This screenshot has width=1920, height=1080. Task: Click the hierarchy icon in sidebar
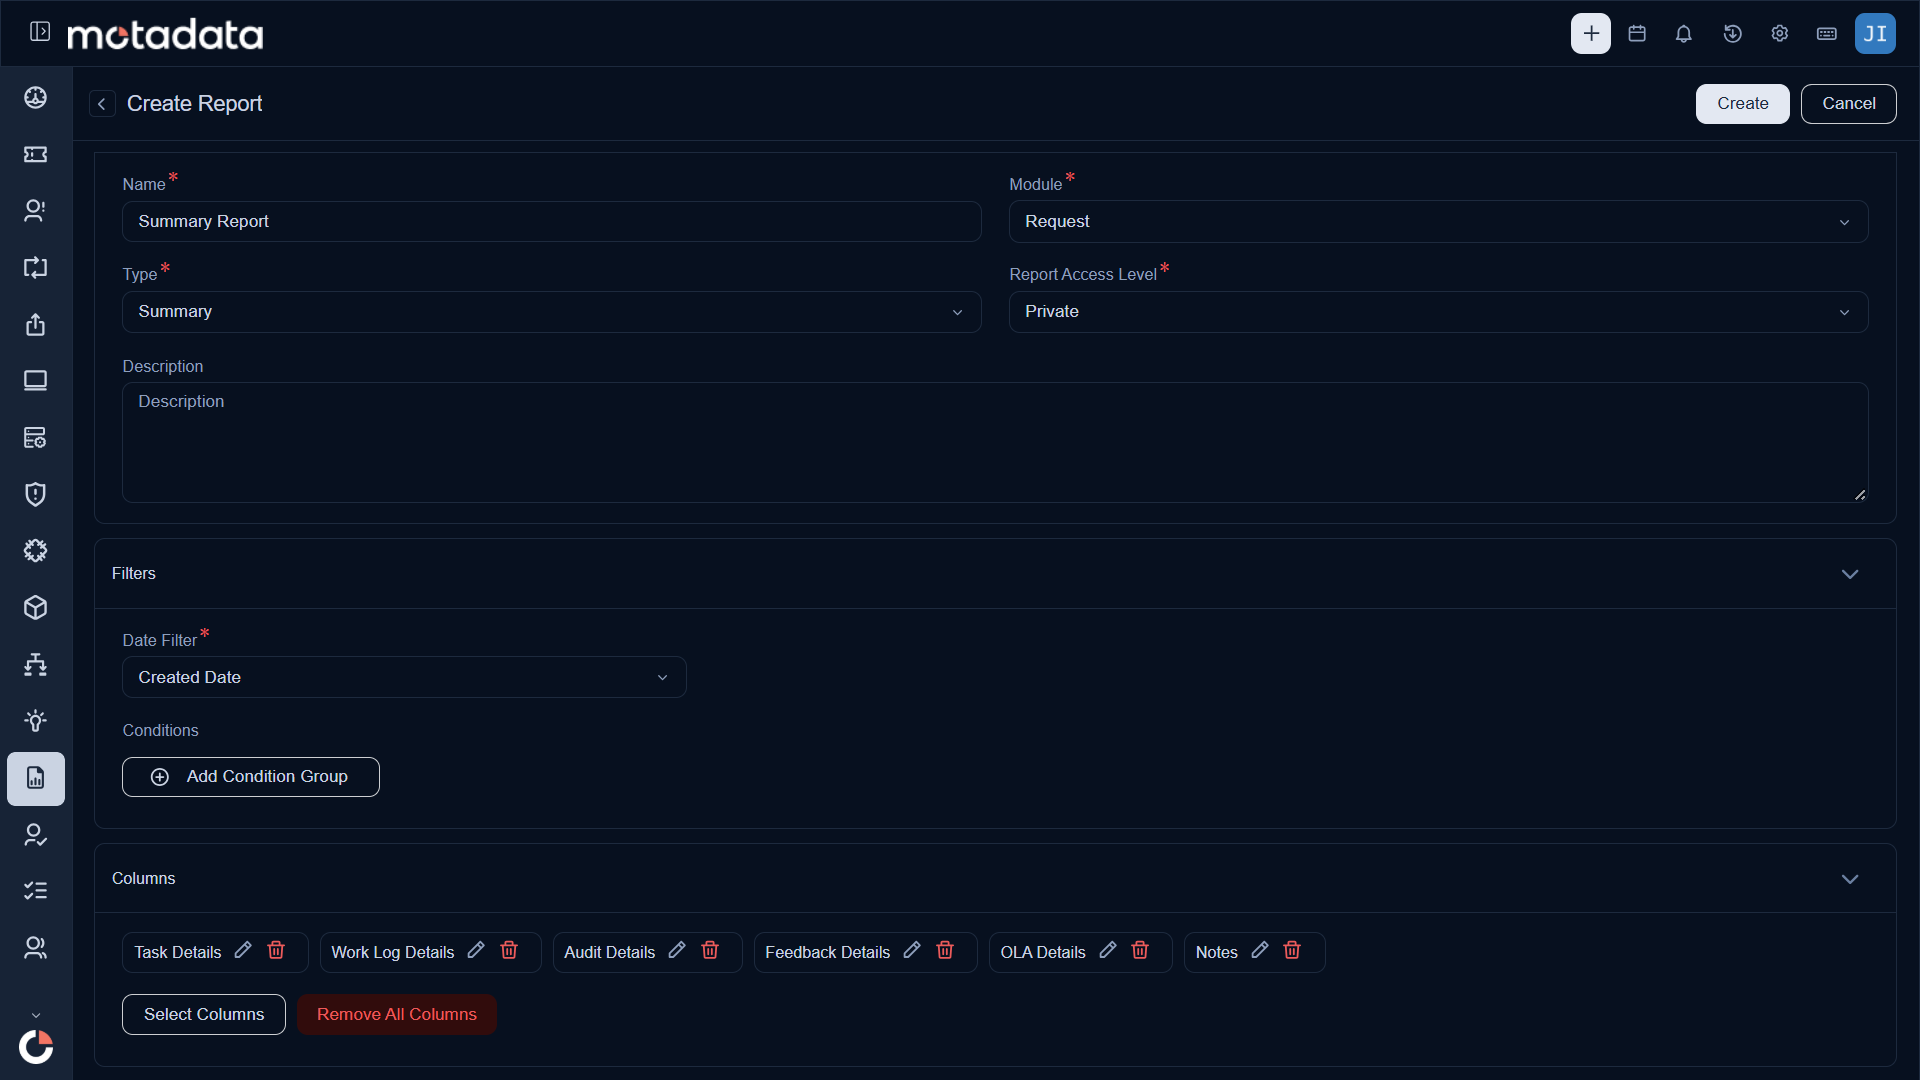[x=36, y=664]
